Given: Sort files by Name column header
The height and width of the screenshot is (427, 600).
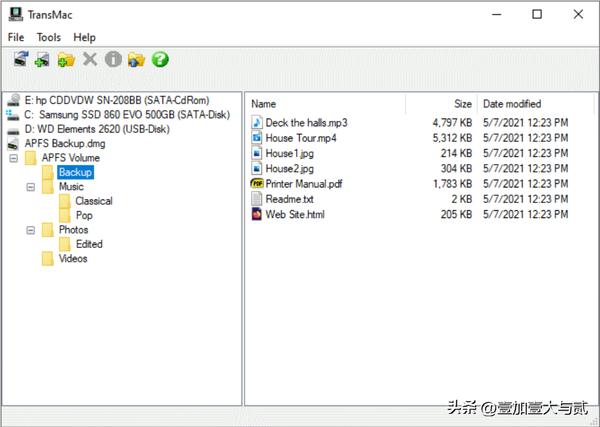Looking at the screenshot, I should [263, 104].
